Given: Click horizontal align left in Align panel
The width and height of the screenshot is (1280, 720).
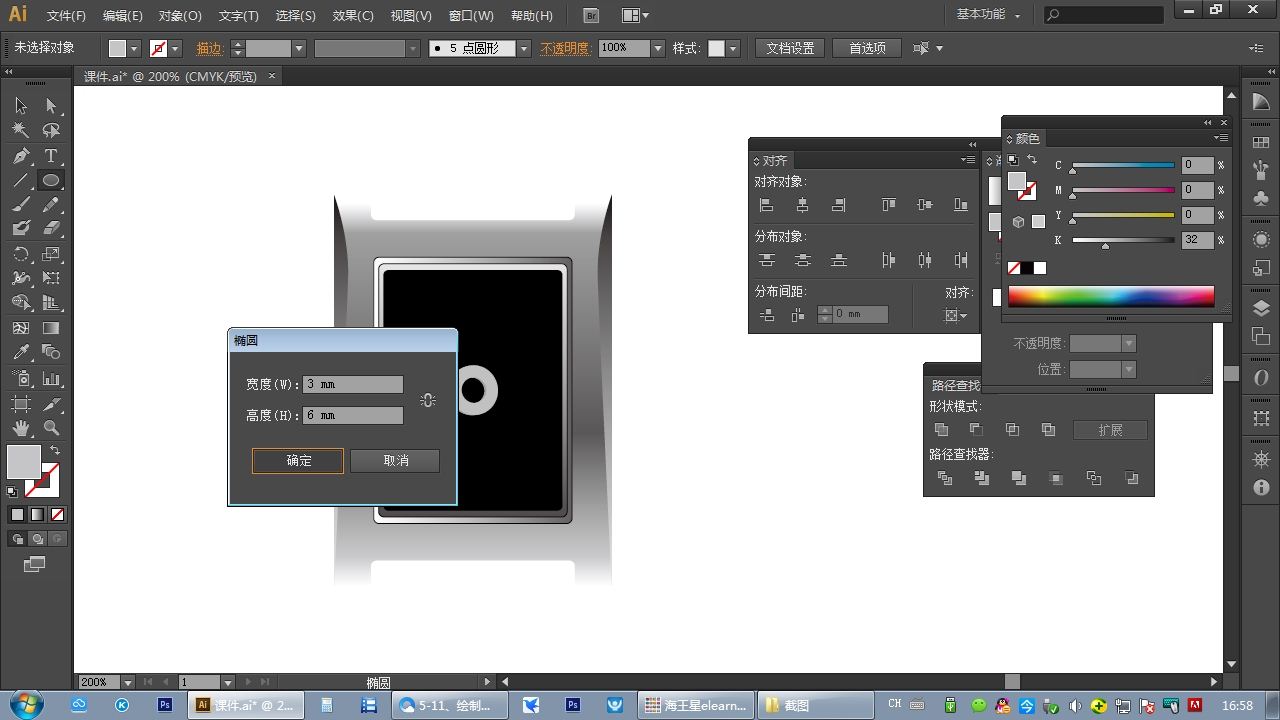Looking at the screenshot, I should point(767,205).
